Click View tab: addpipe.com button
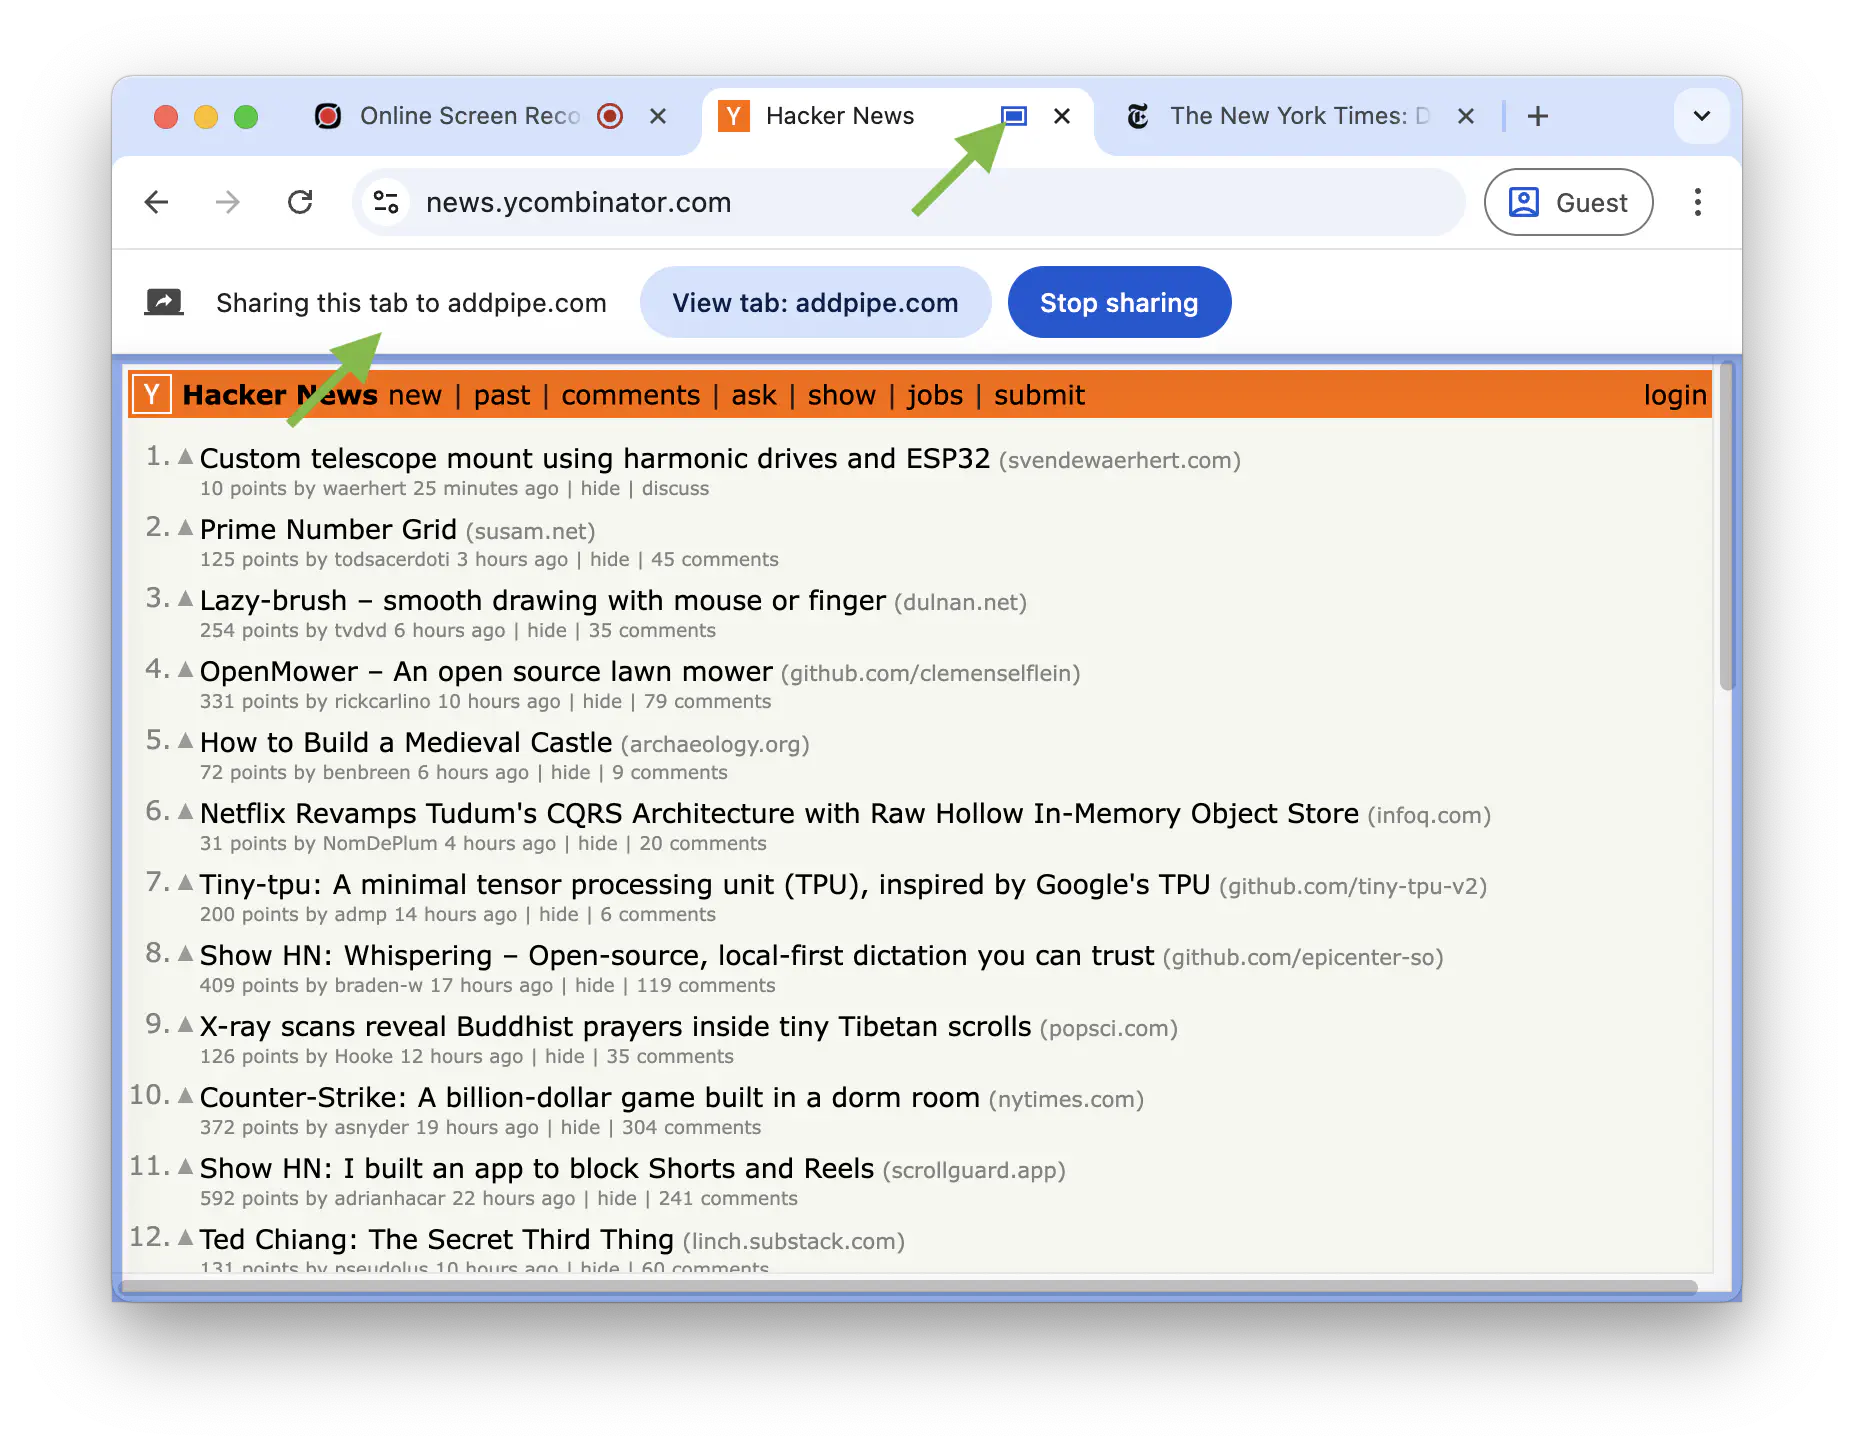 pyautogui.click(x=815, y=302)
